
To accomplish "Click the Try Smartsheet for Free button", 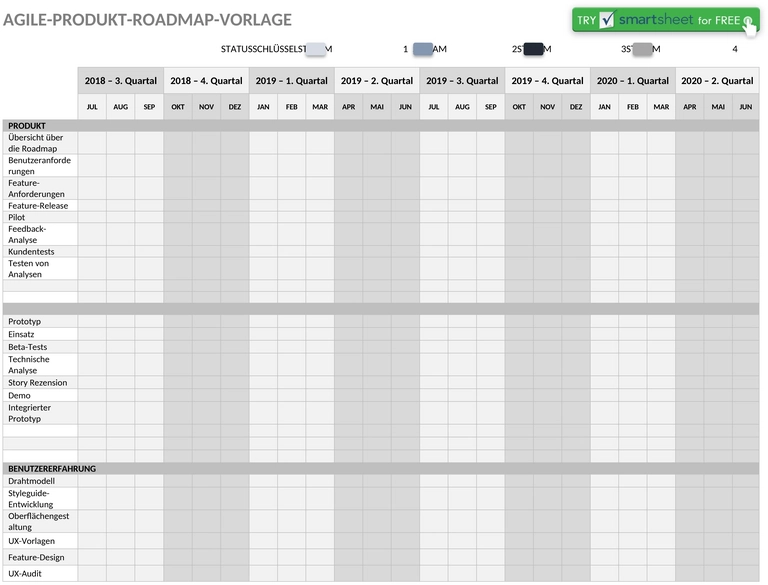I will coord(666,20).
